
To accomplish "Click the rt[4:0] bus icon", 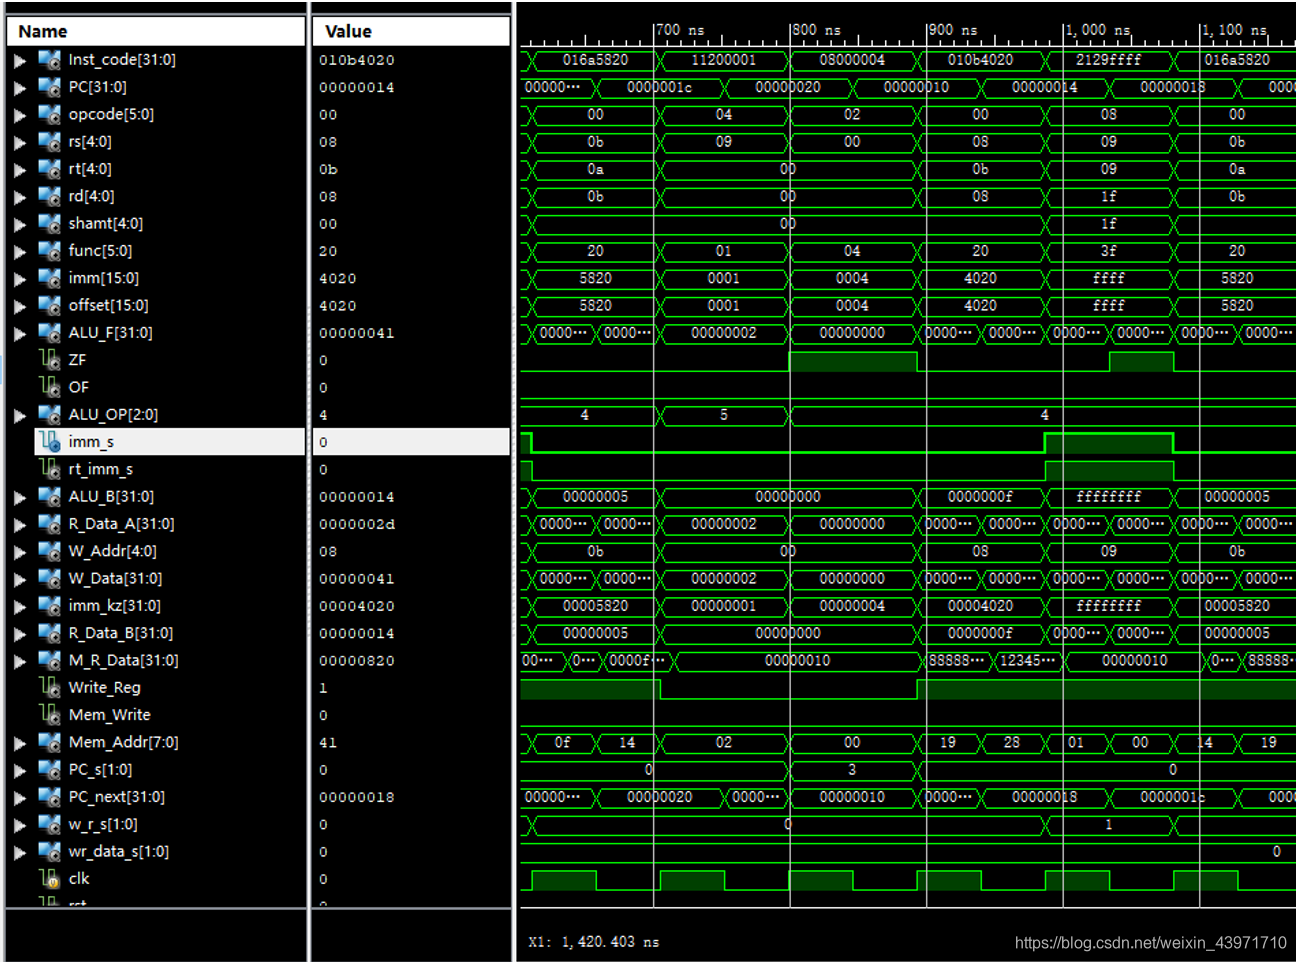I will [x=50, y=169].
